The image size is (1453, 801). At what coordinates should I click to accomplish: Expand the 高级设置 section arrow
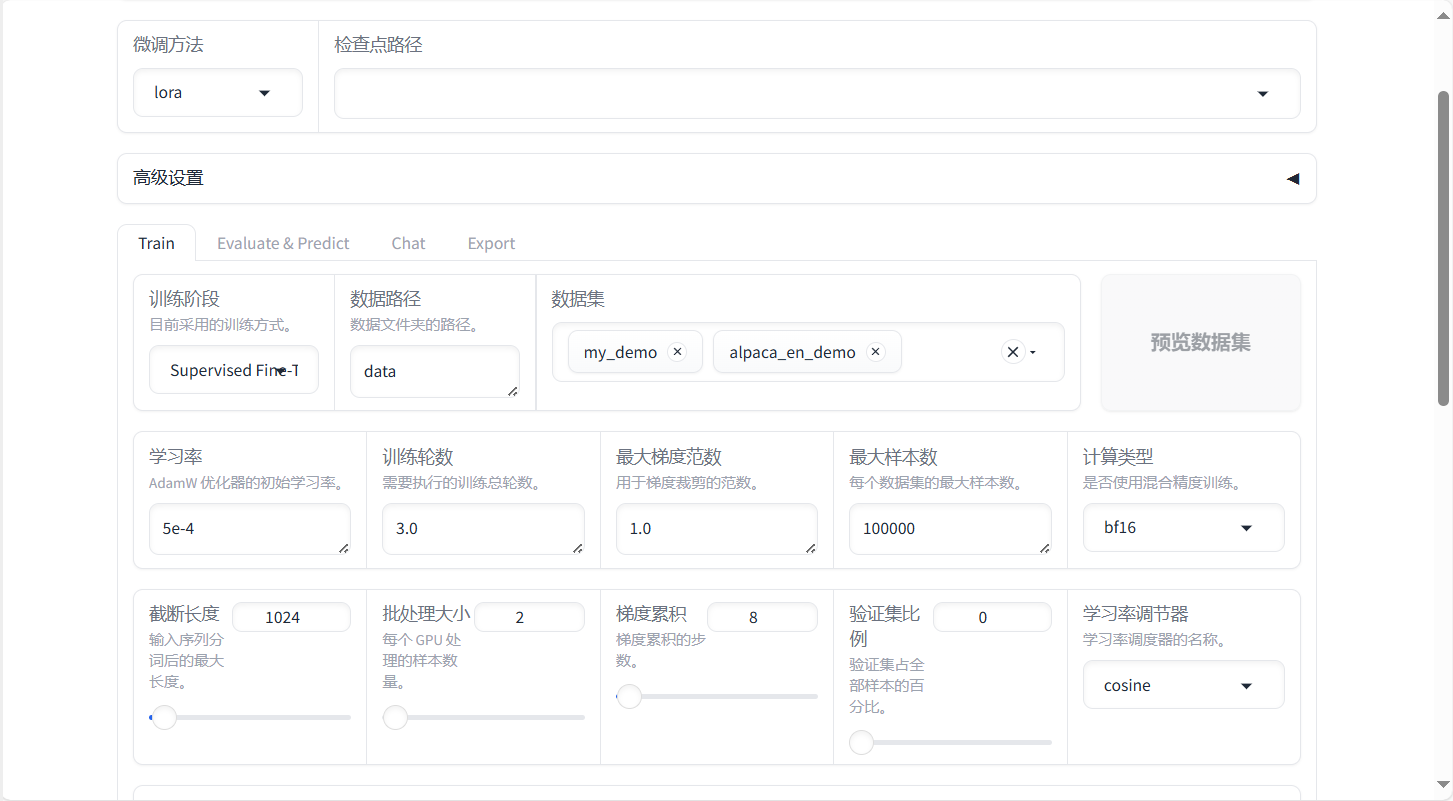[1292, 179]
